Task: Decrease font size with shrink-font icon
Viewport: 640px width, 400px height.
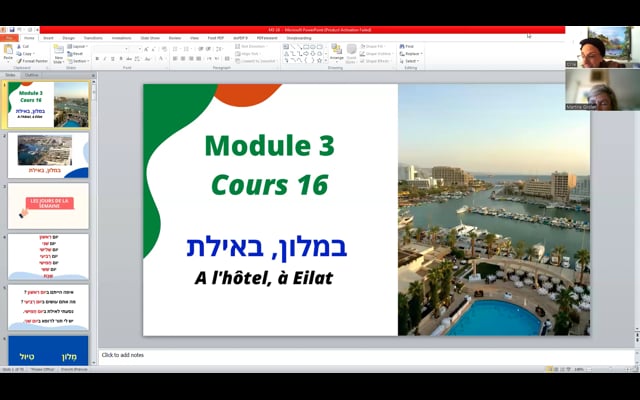Action: (153, 49)
